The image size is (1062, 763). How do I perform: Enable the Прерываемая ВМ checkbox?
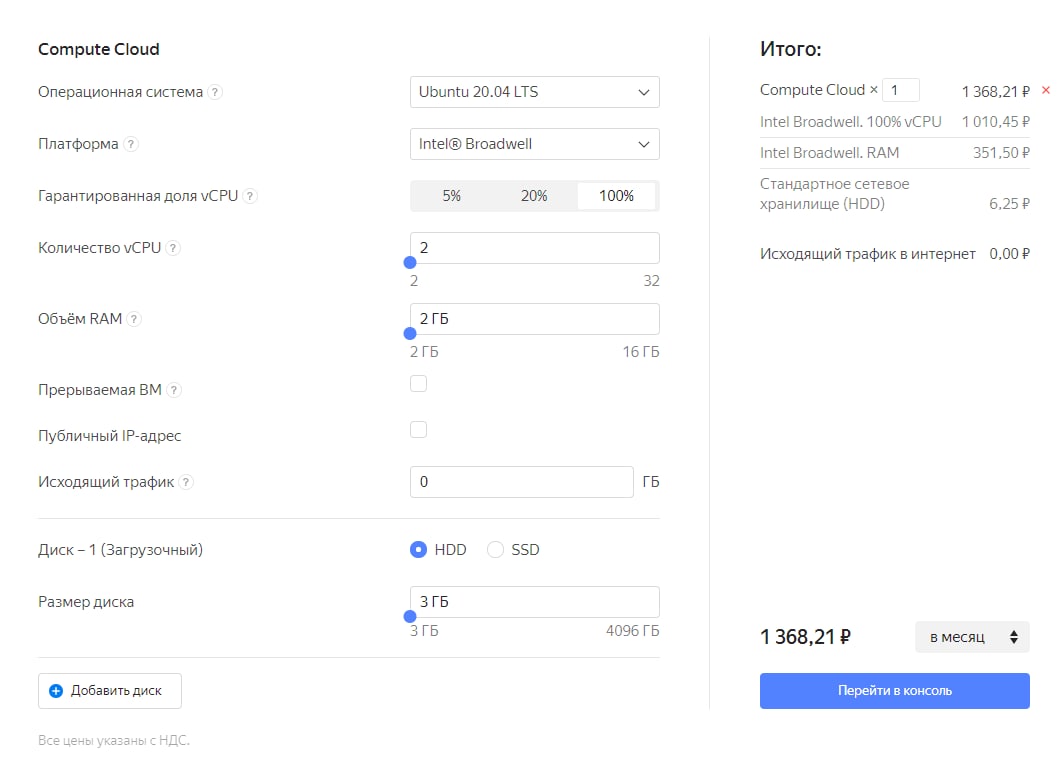pyautogui.click(x=419, y=384)
